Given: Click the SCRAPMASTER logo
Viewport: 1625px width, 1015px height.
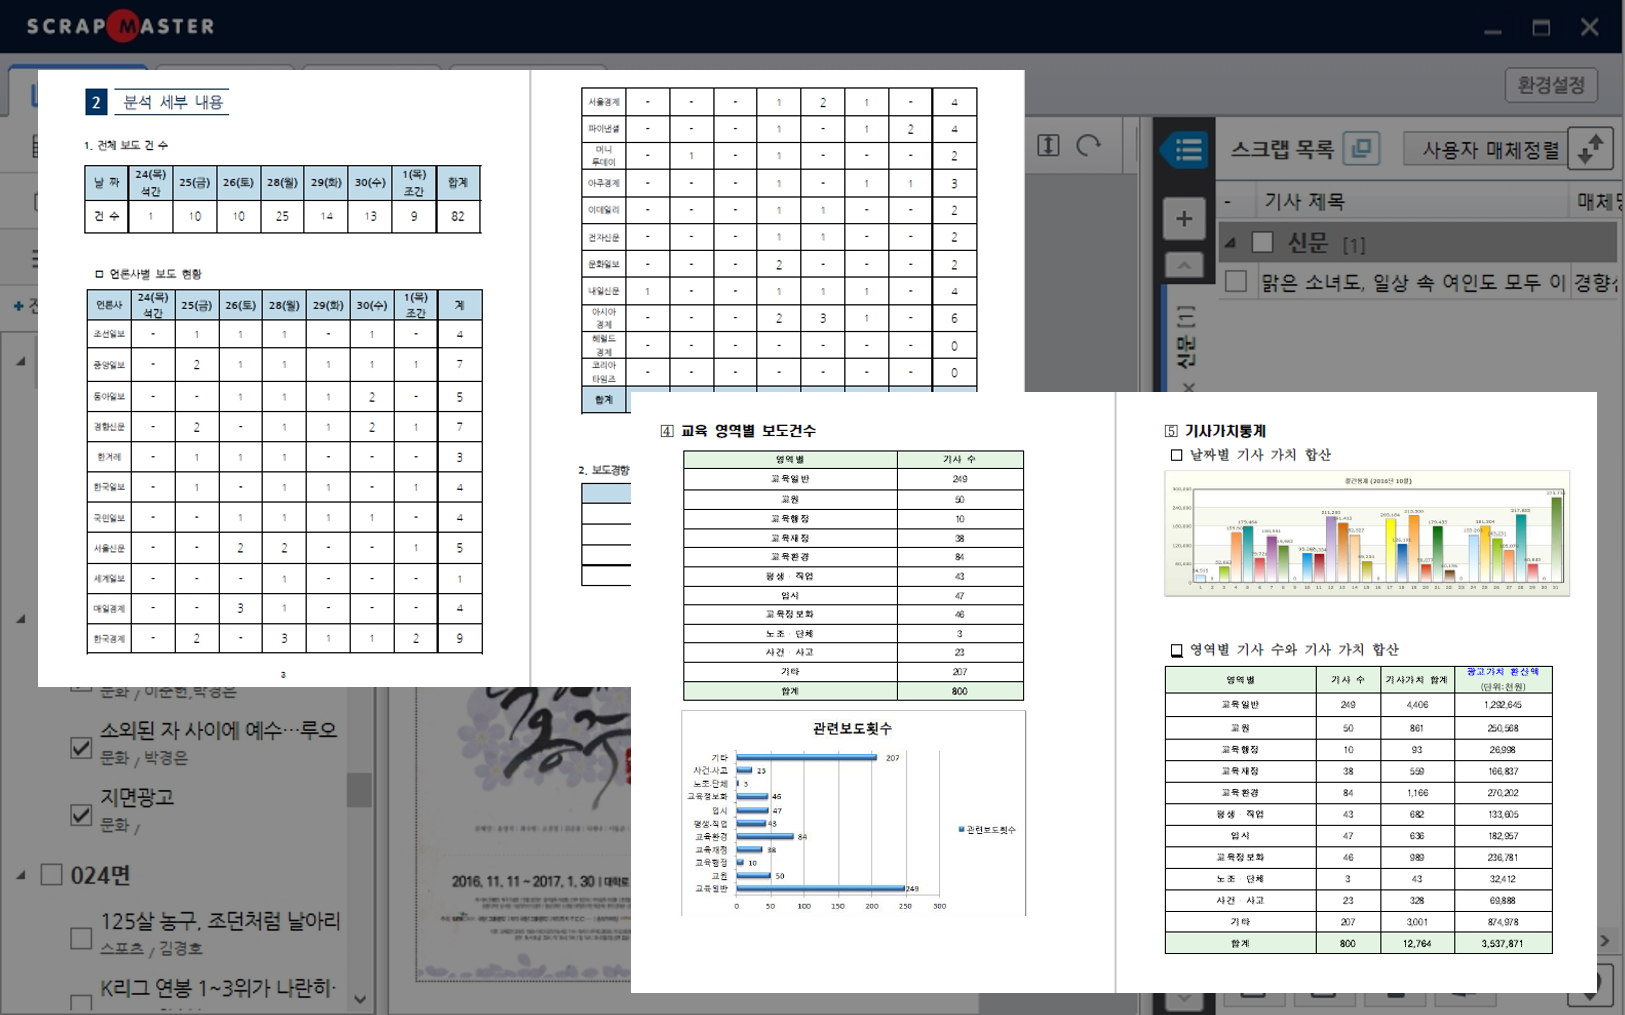Looking at the screenshot, I should coord(120,26).
